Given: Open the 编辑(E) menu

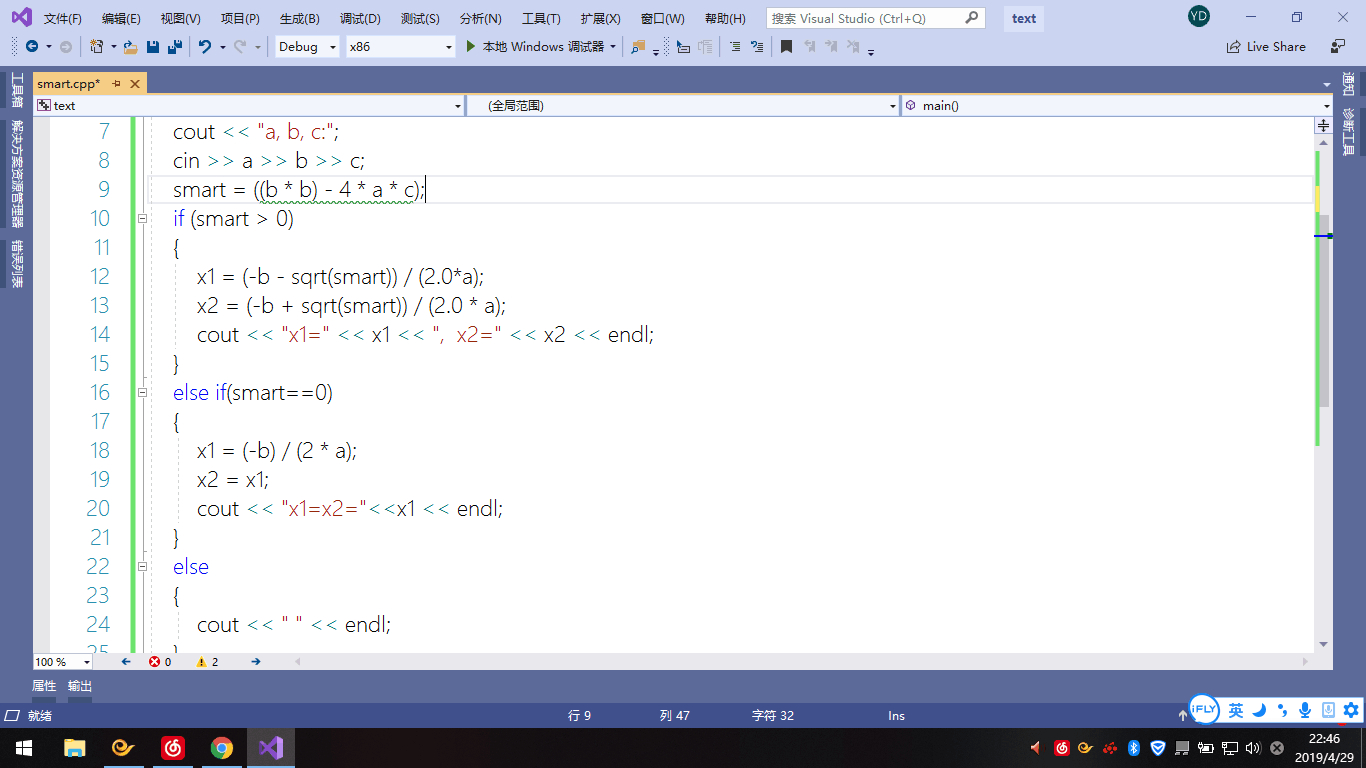Looking at the screenshot, I should coord(122,18).
